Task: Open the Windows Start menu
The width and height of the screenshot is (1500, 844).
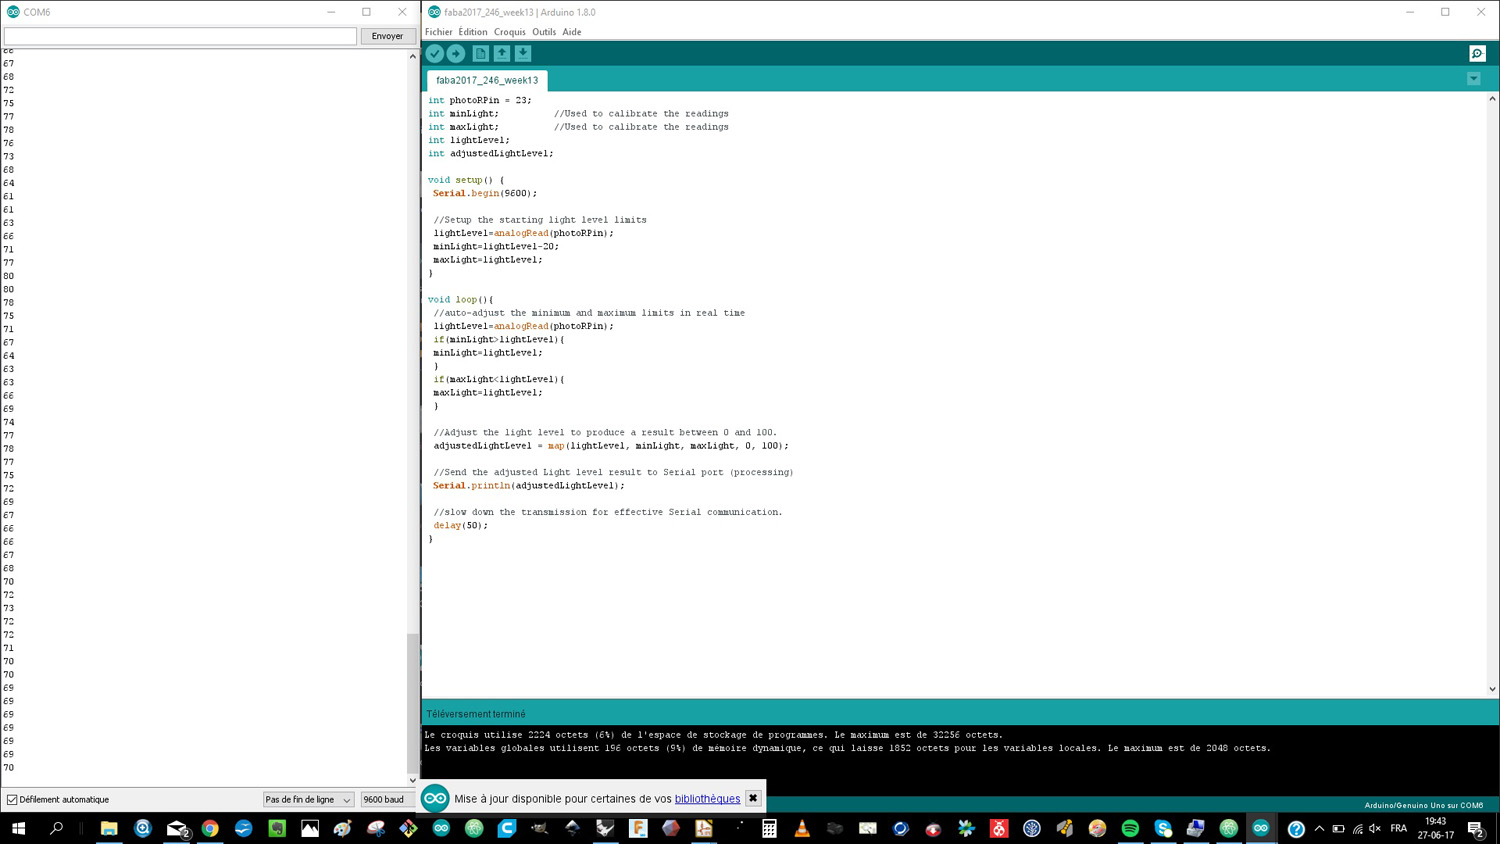Action: pyautogui.click(x=18, y=828)
